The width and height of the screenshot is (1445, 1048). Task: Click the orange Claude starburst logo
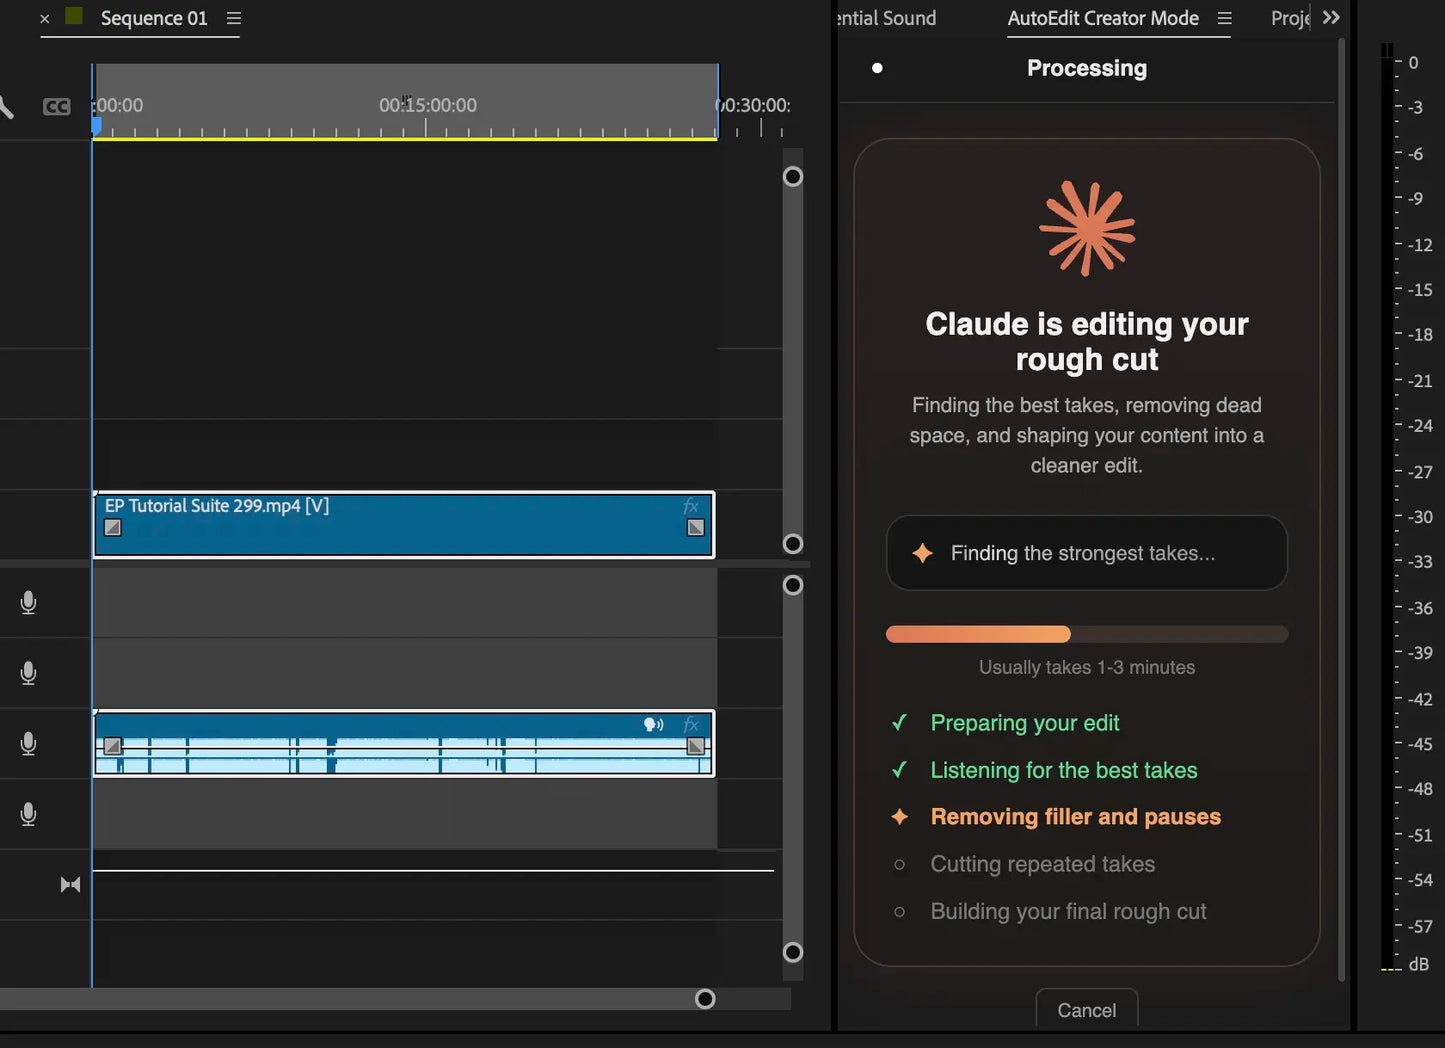pos(1087,228)
